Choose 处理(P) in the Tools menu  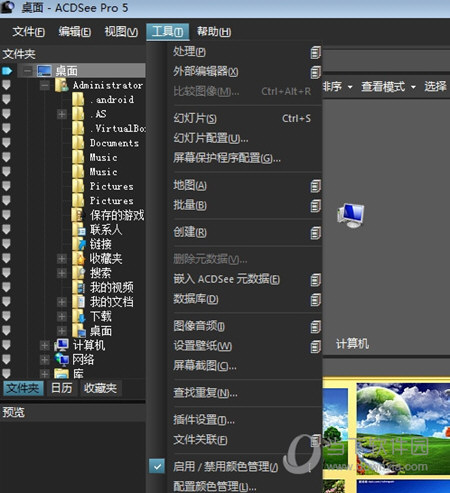coord(244,52)
